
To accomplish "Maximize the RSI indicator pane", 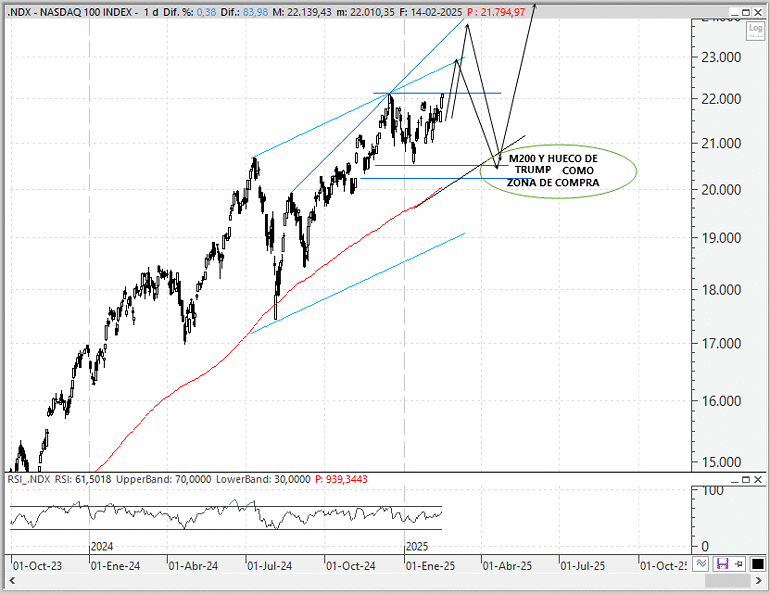I will (746, 480).
